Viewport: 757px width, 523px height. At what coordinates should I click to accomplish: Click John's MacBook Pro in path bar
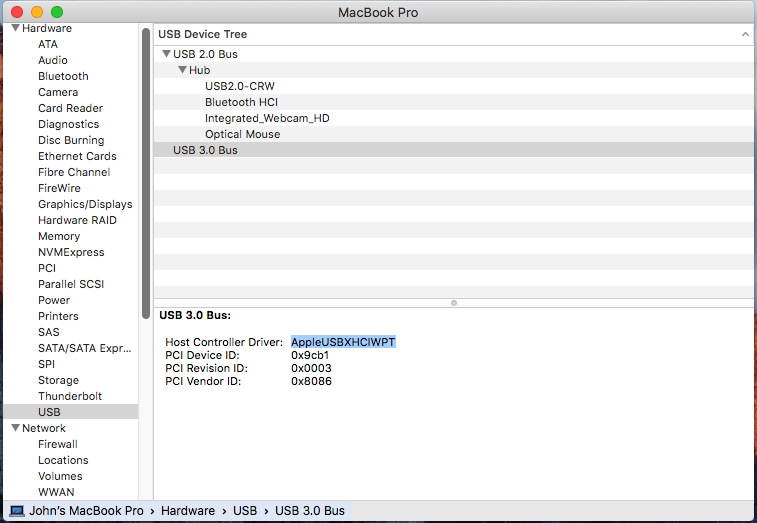click(86, 510)
